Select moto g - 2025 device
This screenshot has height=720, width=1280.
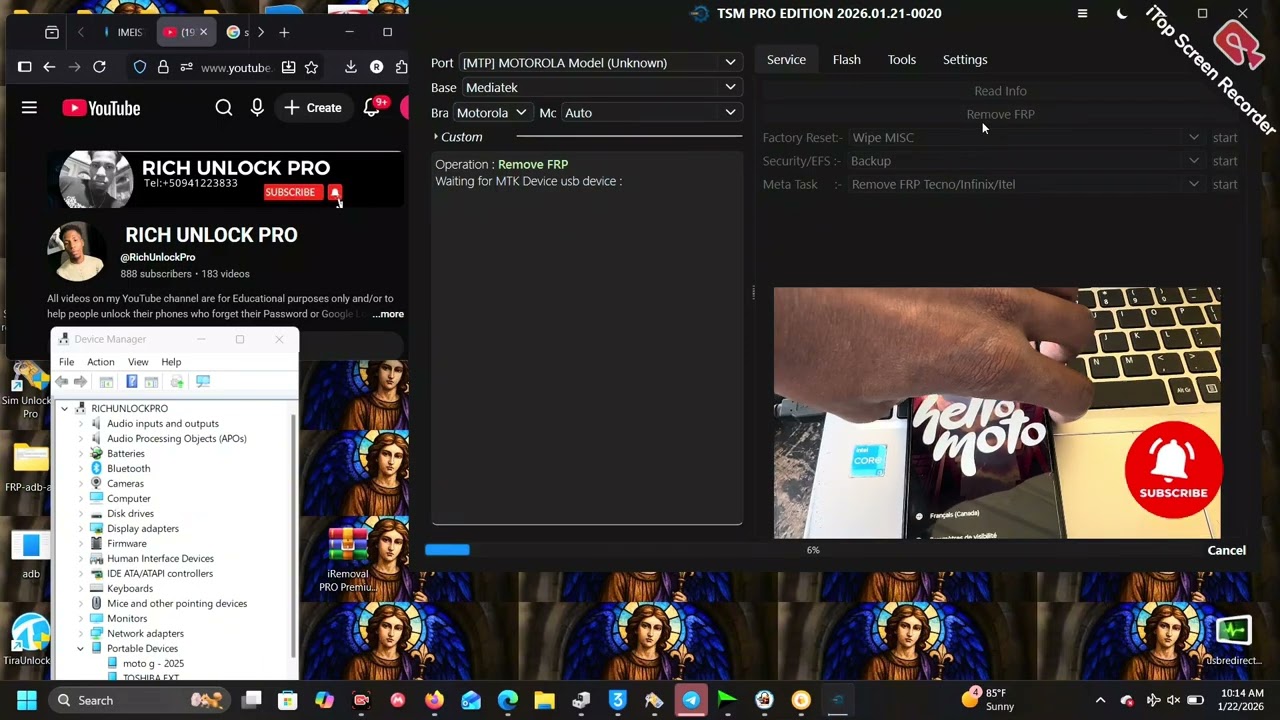coord(153,663)
